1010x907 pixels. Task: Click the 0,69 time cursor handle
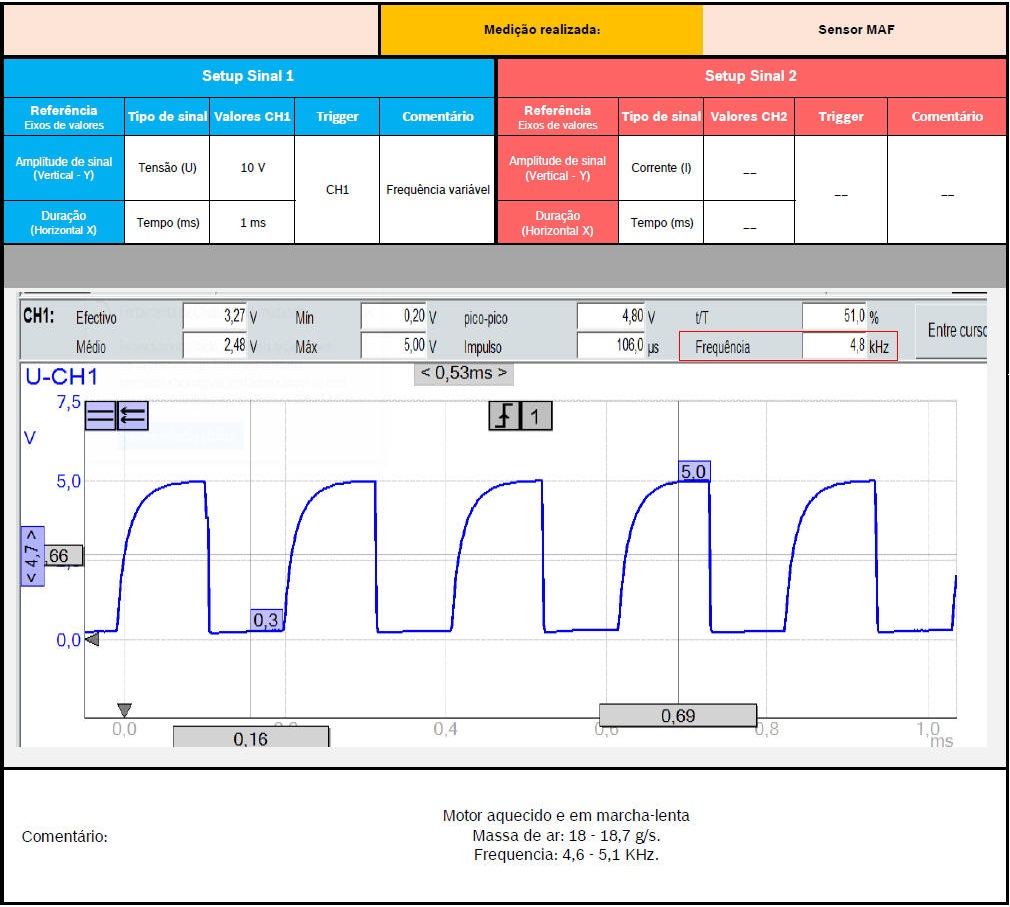pyautogui.click(x=677, y=715)
